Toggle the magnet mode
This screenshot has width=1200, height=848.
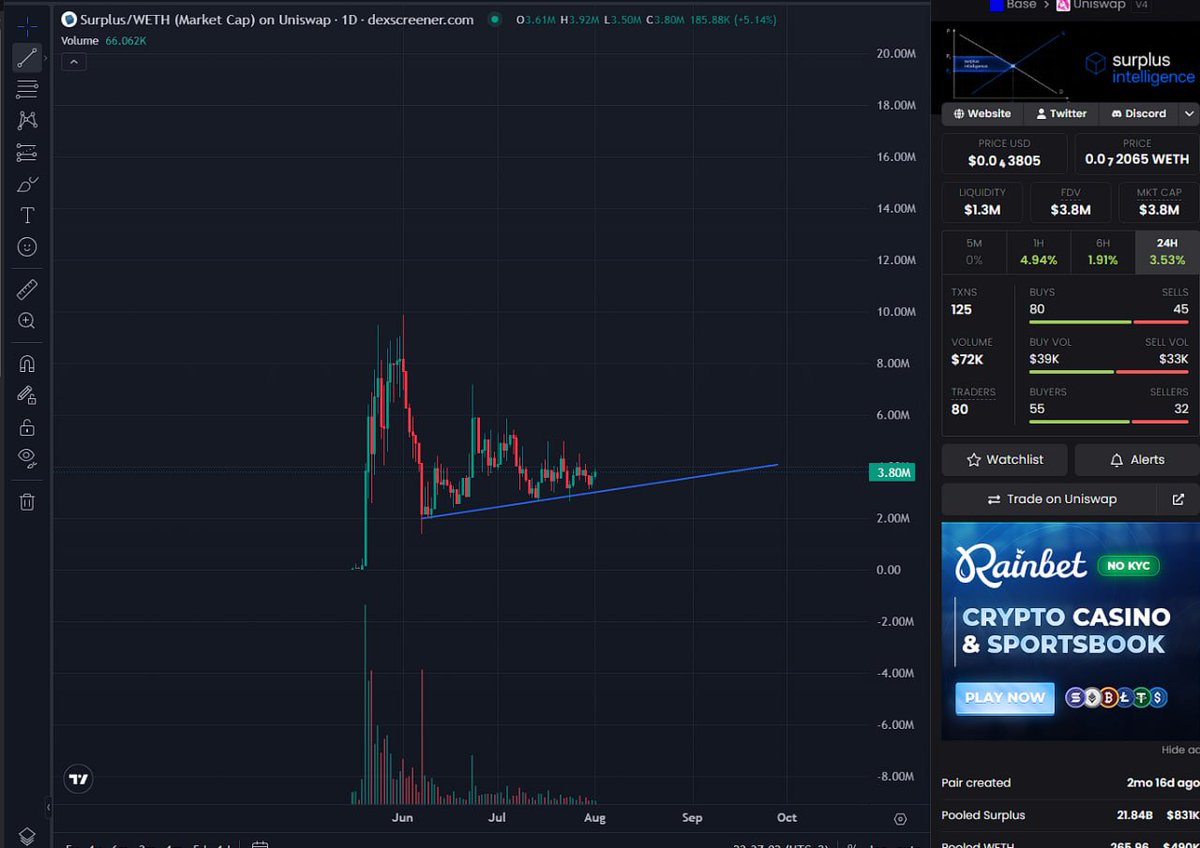coord(27,364)
